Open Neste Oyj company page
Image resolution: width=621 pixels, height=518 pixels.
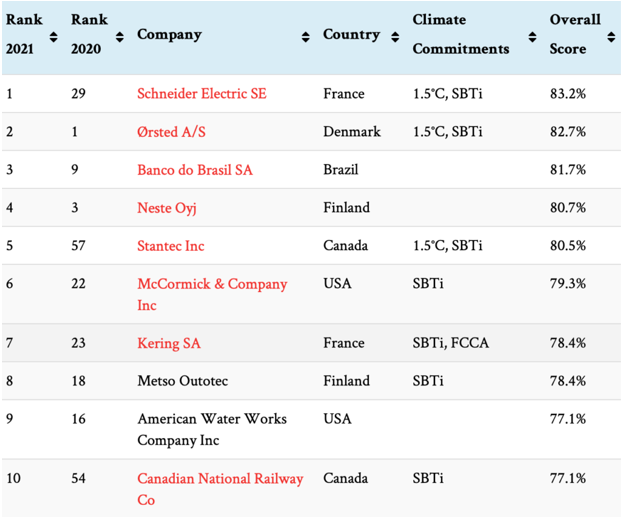pyautogui.click(x=167, y=208)
